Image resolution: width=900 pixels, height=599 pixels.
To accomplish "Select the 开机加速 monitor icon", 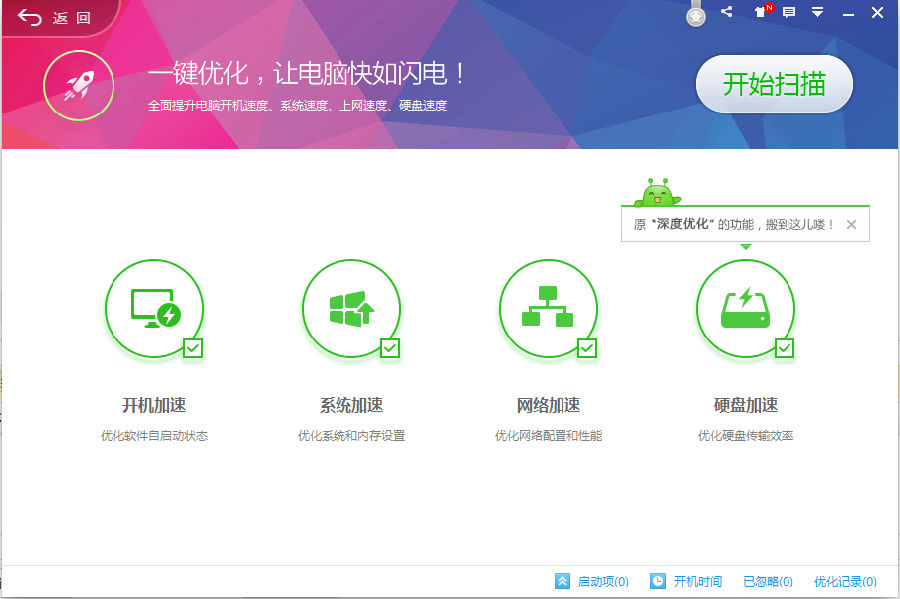I will [154, 309].
